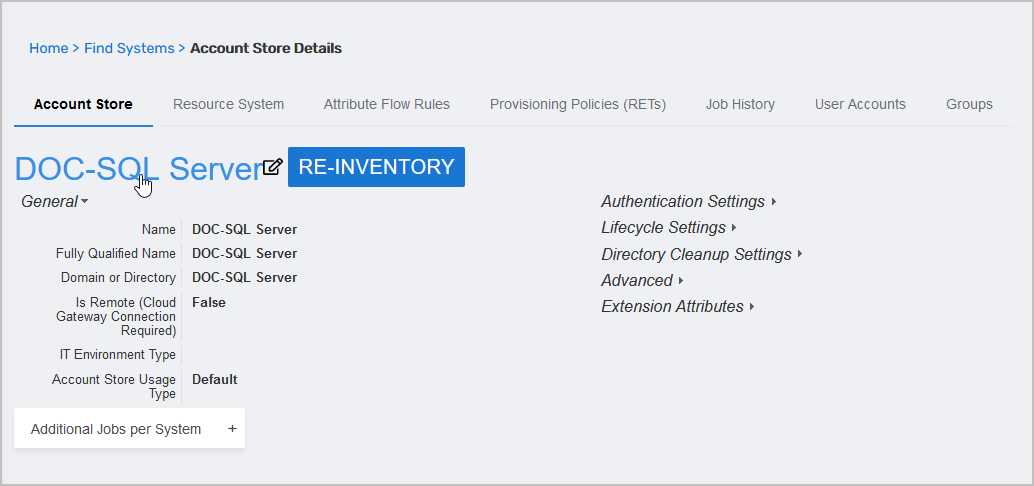Click the edit pencil icon beside DOC-SQL Server
This screenshot has width=1034, height=486.
coord(273,167)
